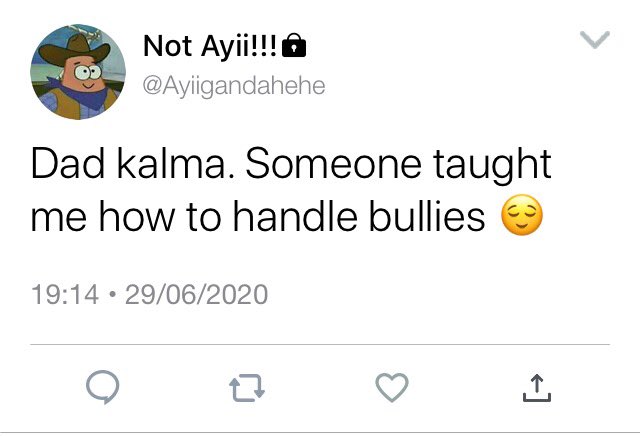Open profile via 'Not Ayii!!!' display name
640x436 pixels.
pyautogui.click(x=210, y=45)
